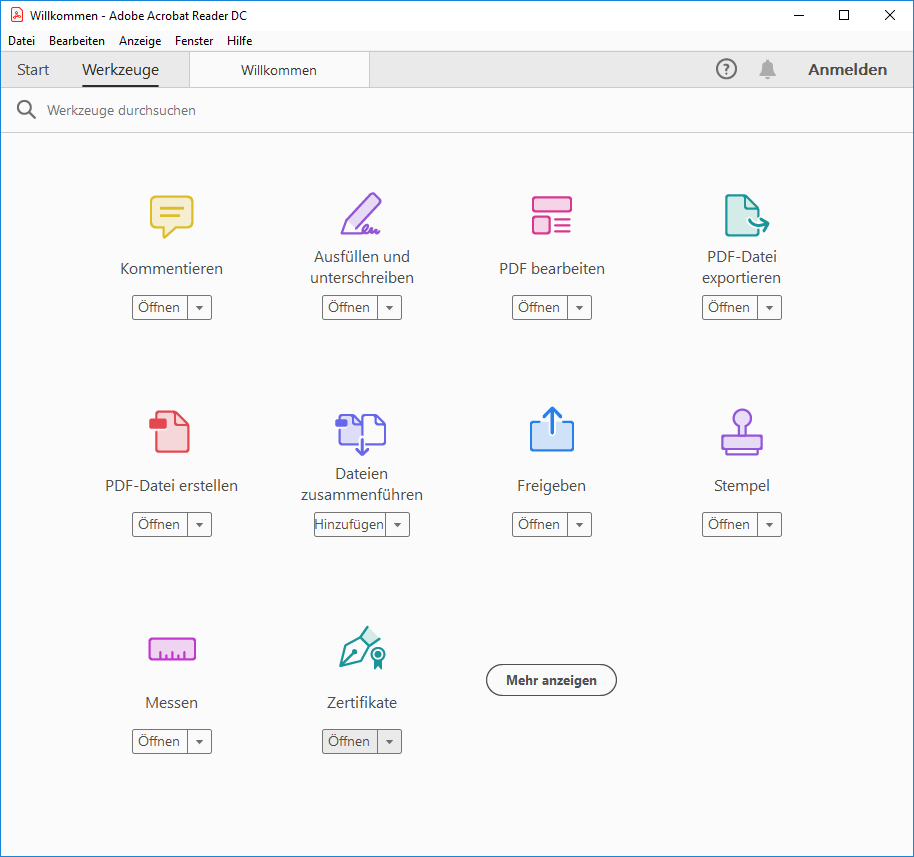Expand the Messen dropdown arrow
914x857 pixels.
199,741
